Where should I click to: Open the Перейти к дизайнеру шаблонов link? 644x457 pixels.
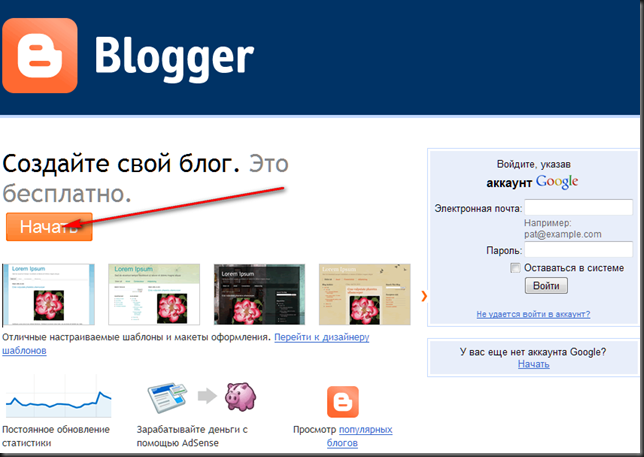click(322, 337)
